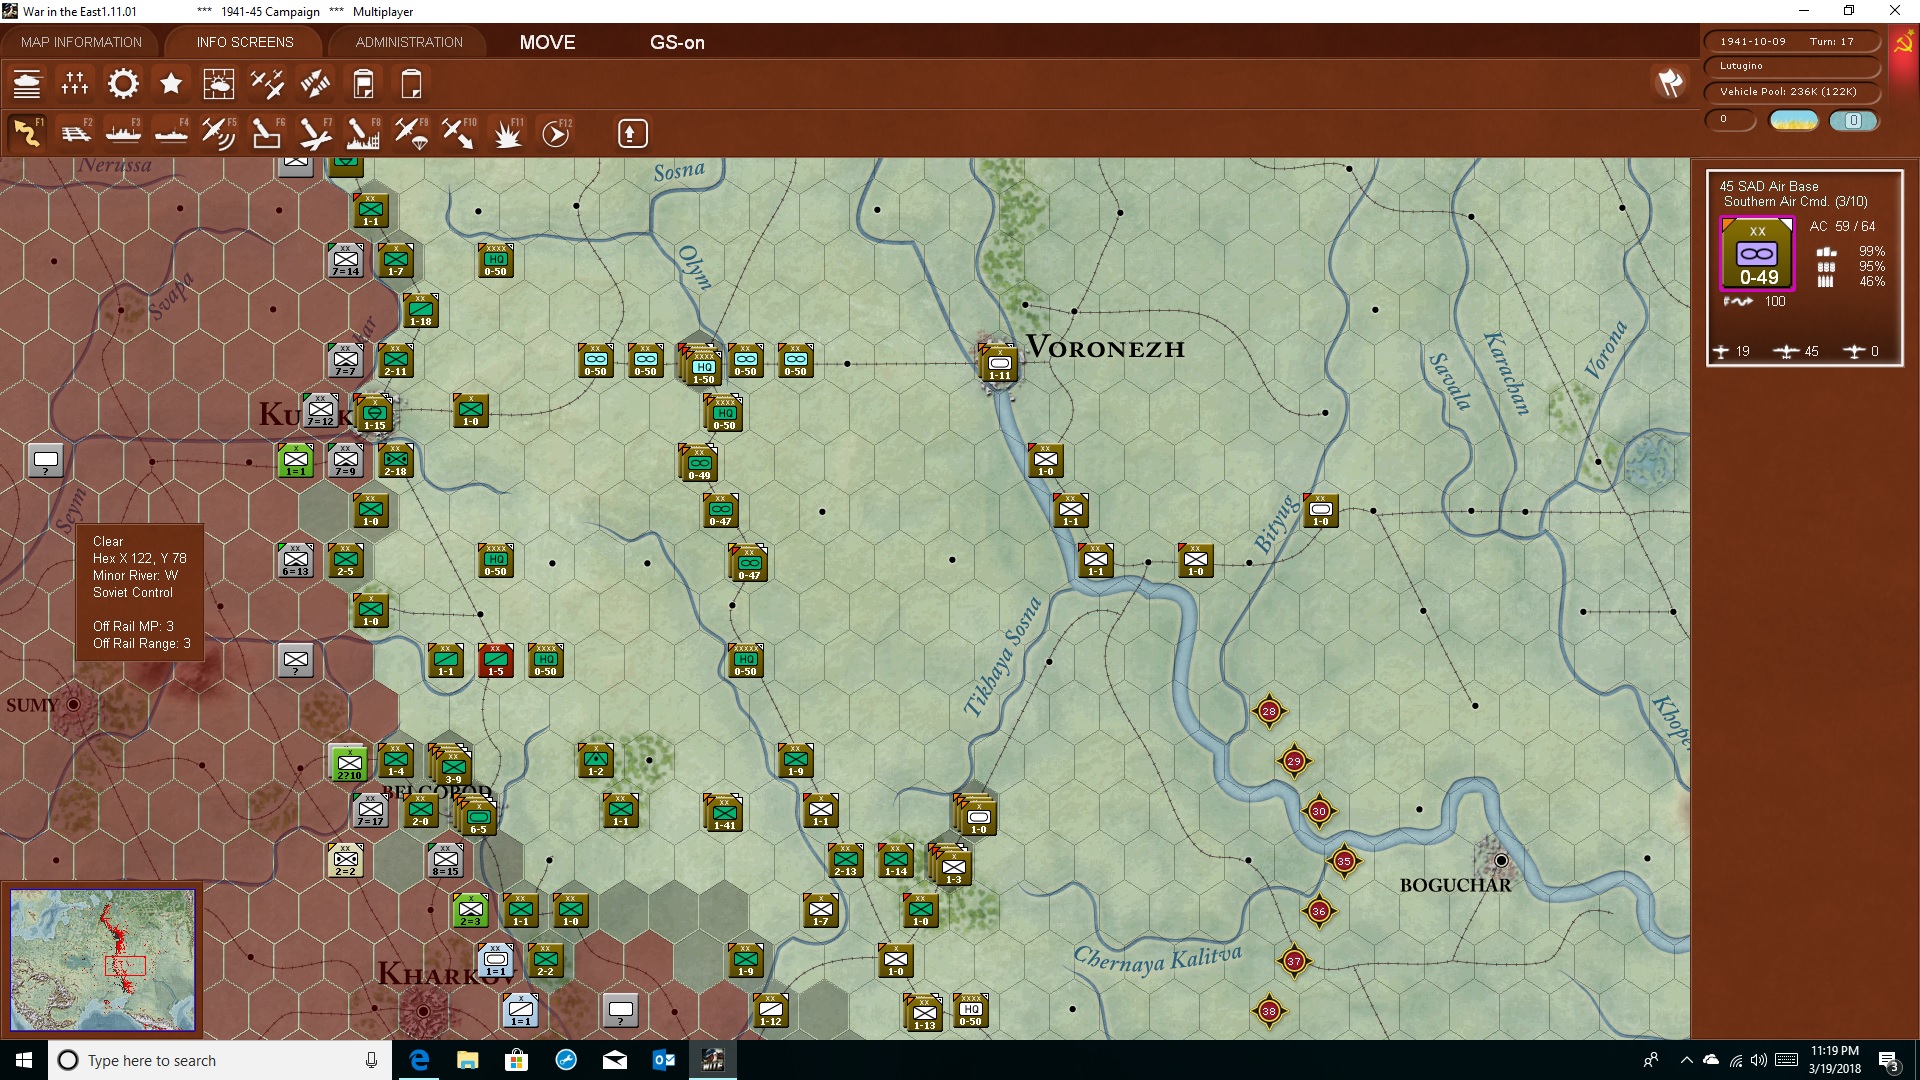This screenshot has width=1920, height=1080.
Task: Select Air Recon mode F5
Action: (x=219, y=133)
